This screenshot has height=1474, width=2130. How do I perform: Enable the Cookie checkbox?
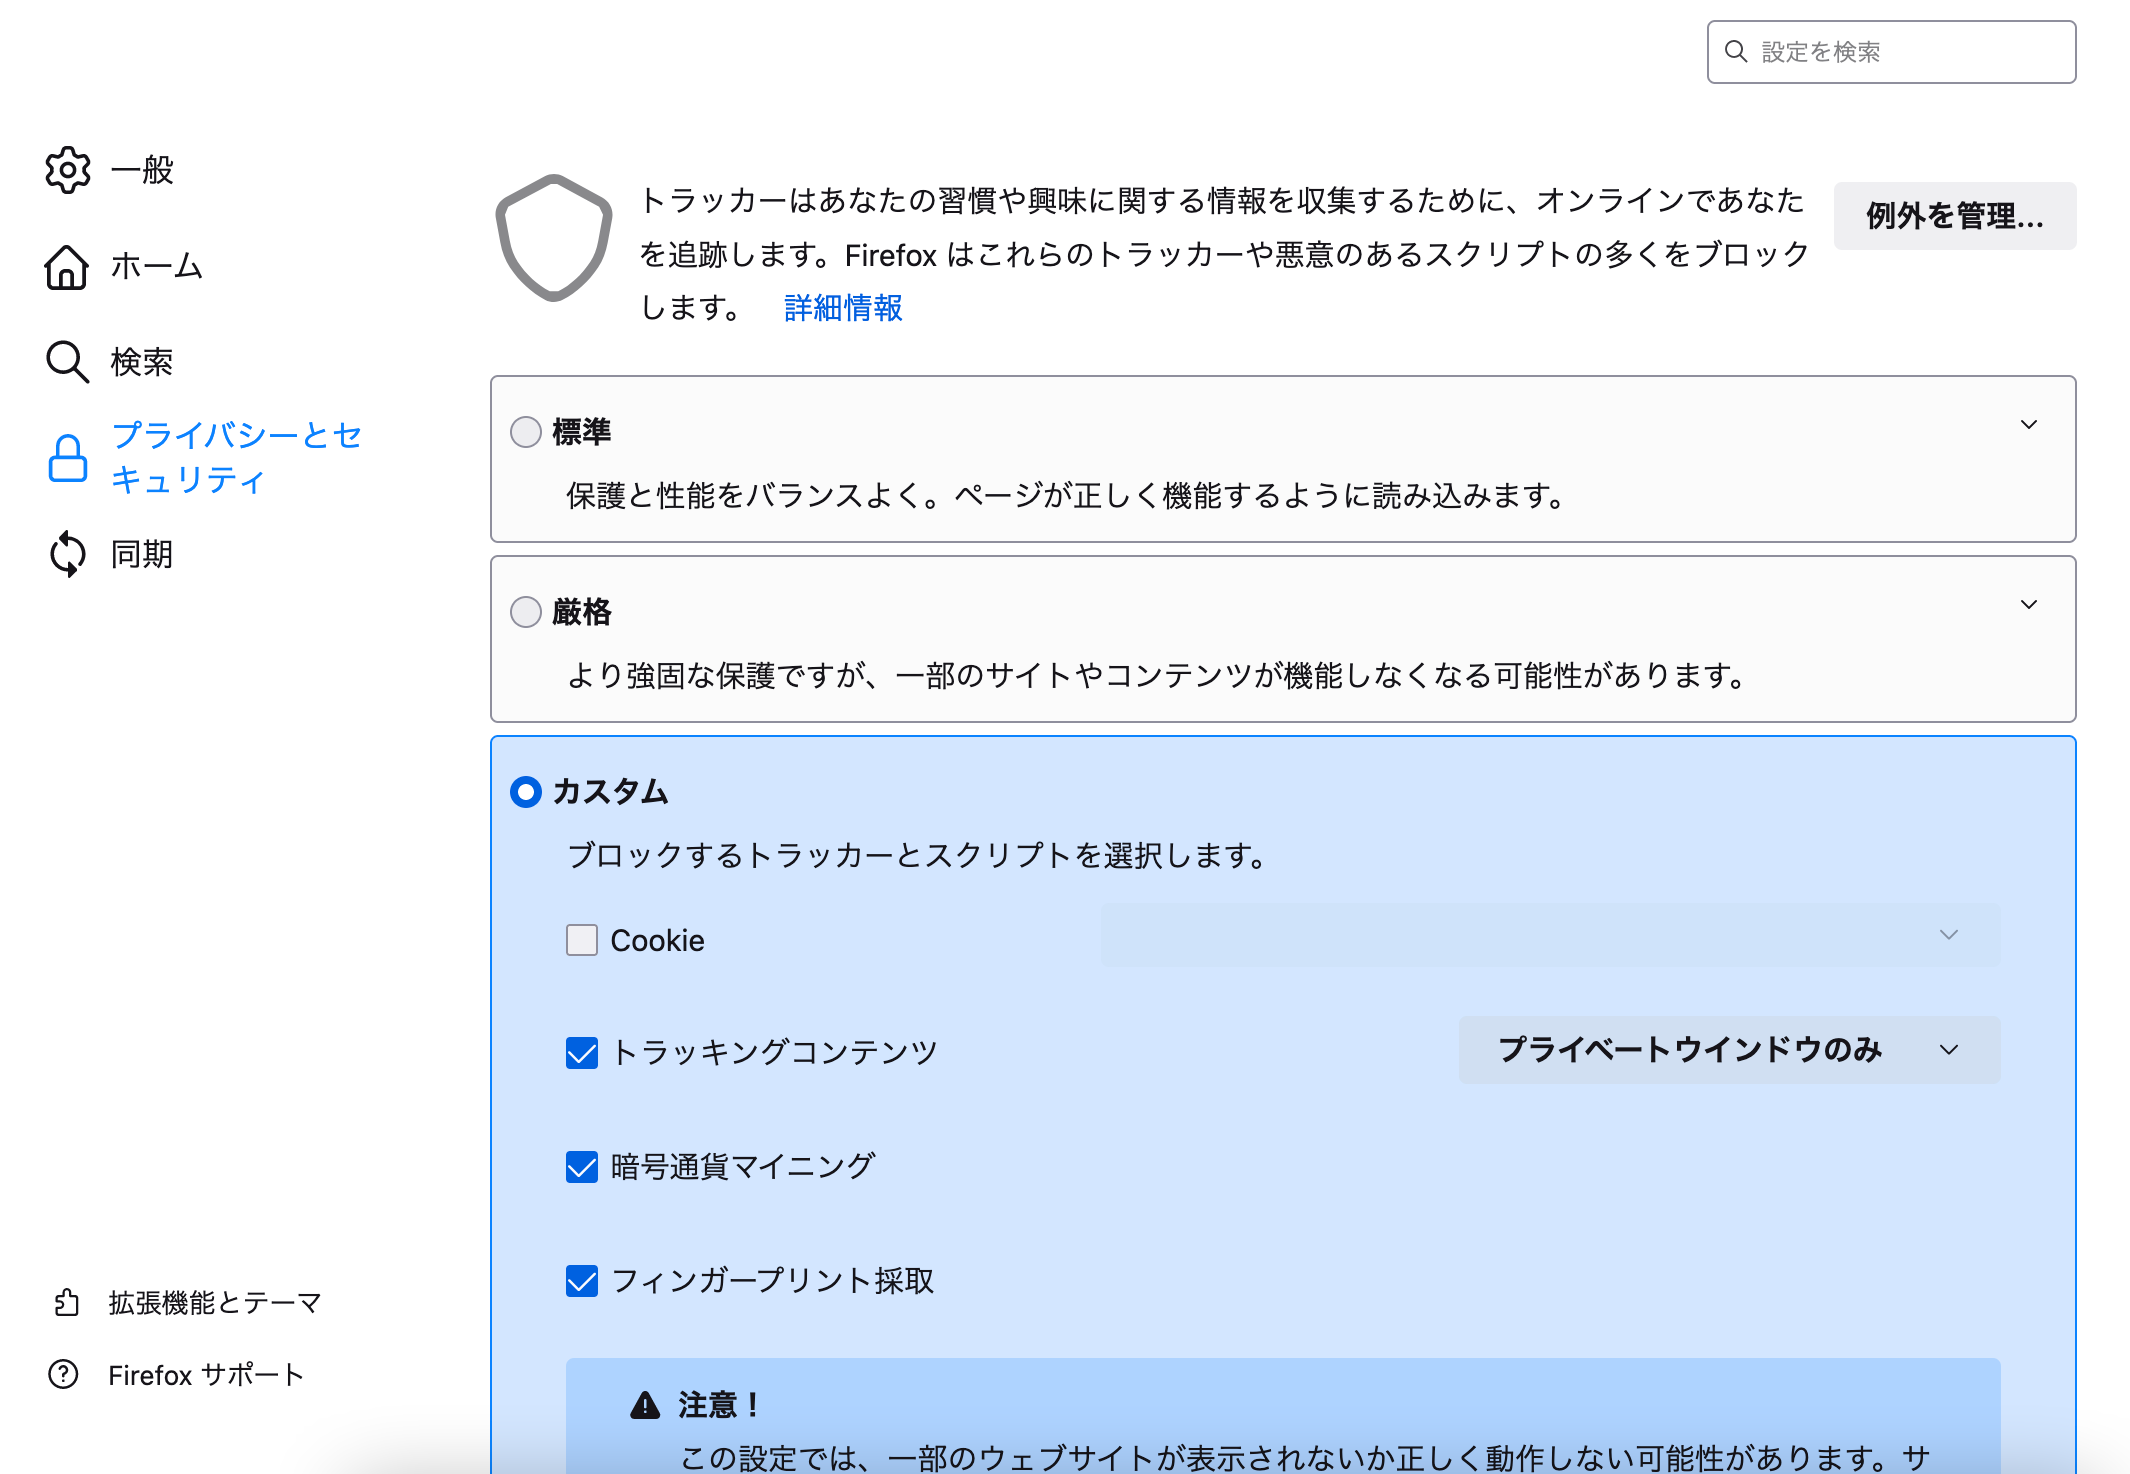(x=582, y=940)
